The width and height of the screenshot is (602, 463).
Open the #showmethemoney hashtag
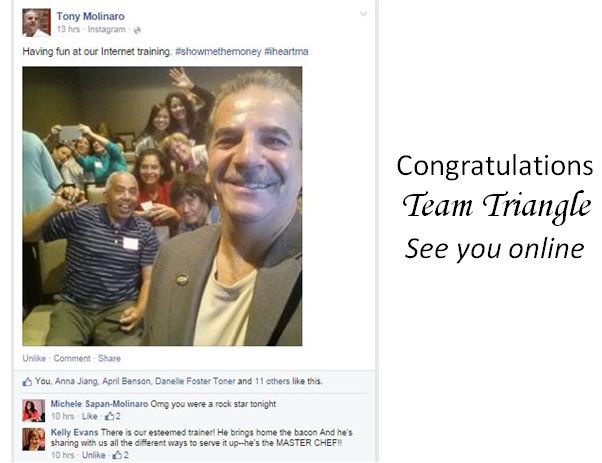tap(218, 51)
